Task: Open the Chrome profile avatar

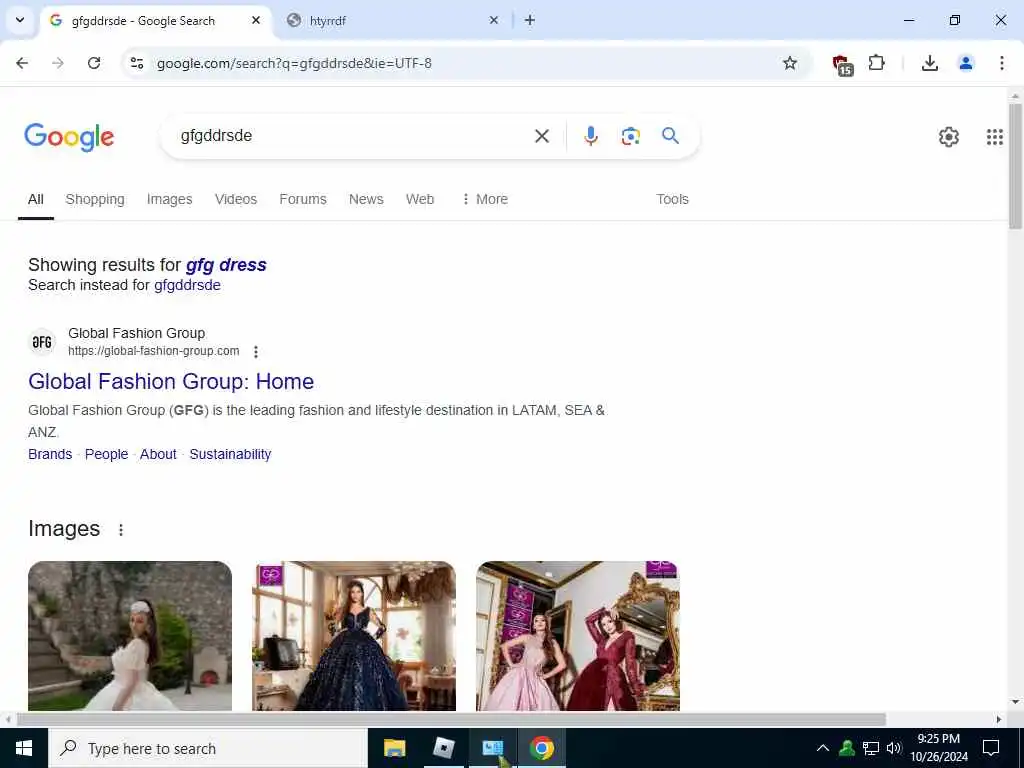Action: pyautogui.click(x=966, y=63)
